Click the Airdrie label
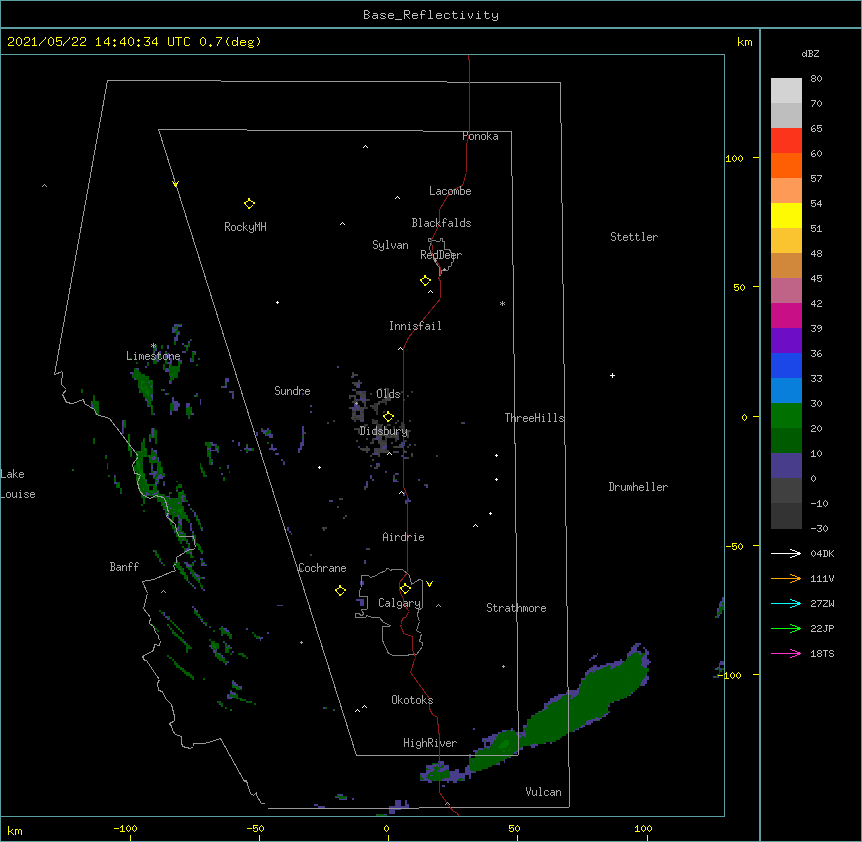Image resolution: width=862 pixels, height=842 pixels. click(404, 537)
